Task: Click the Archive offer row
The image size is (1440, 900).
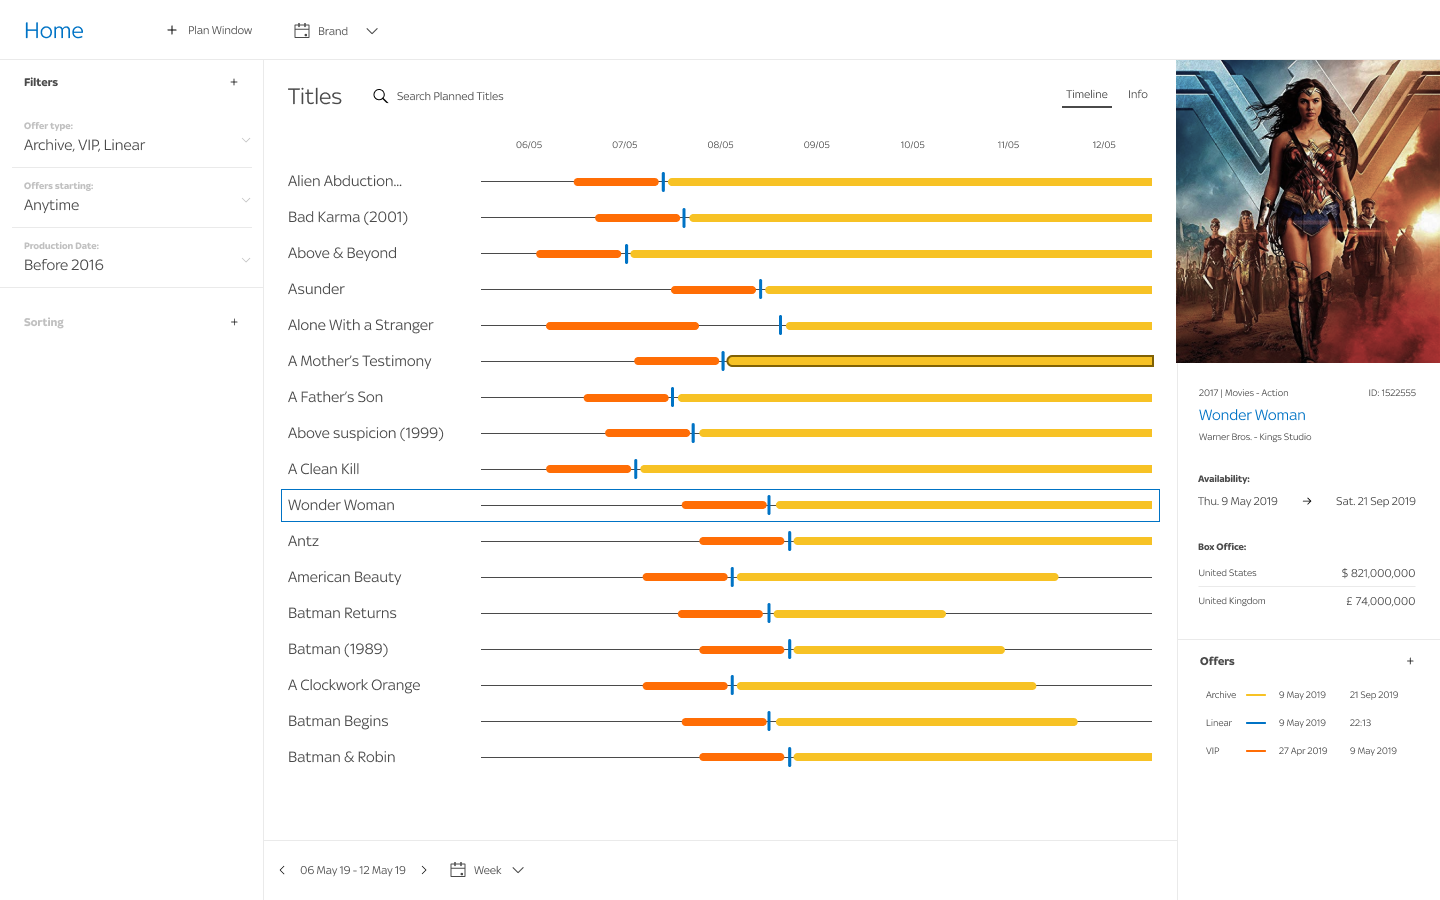Action: (1302, 695)
